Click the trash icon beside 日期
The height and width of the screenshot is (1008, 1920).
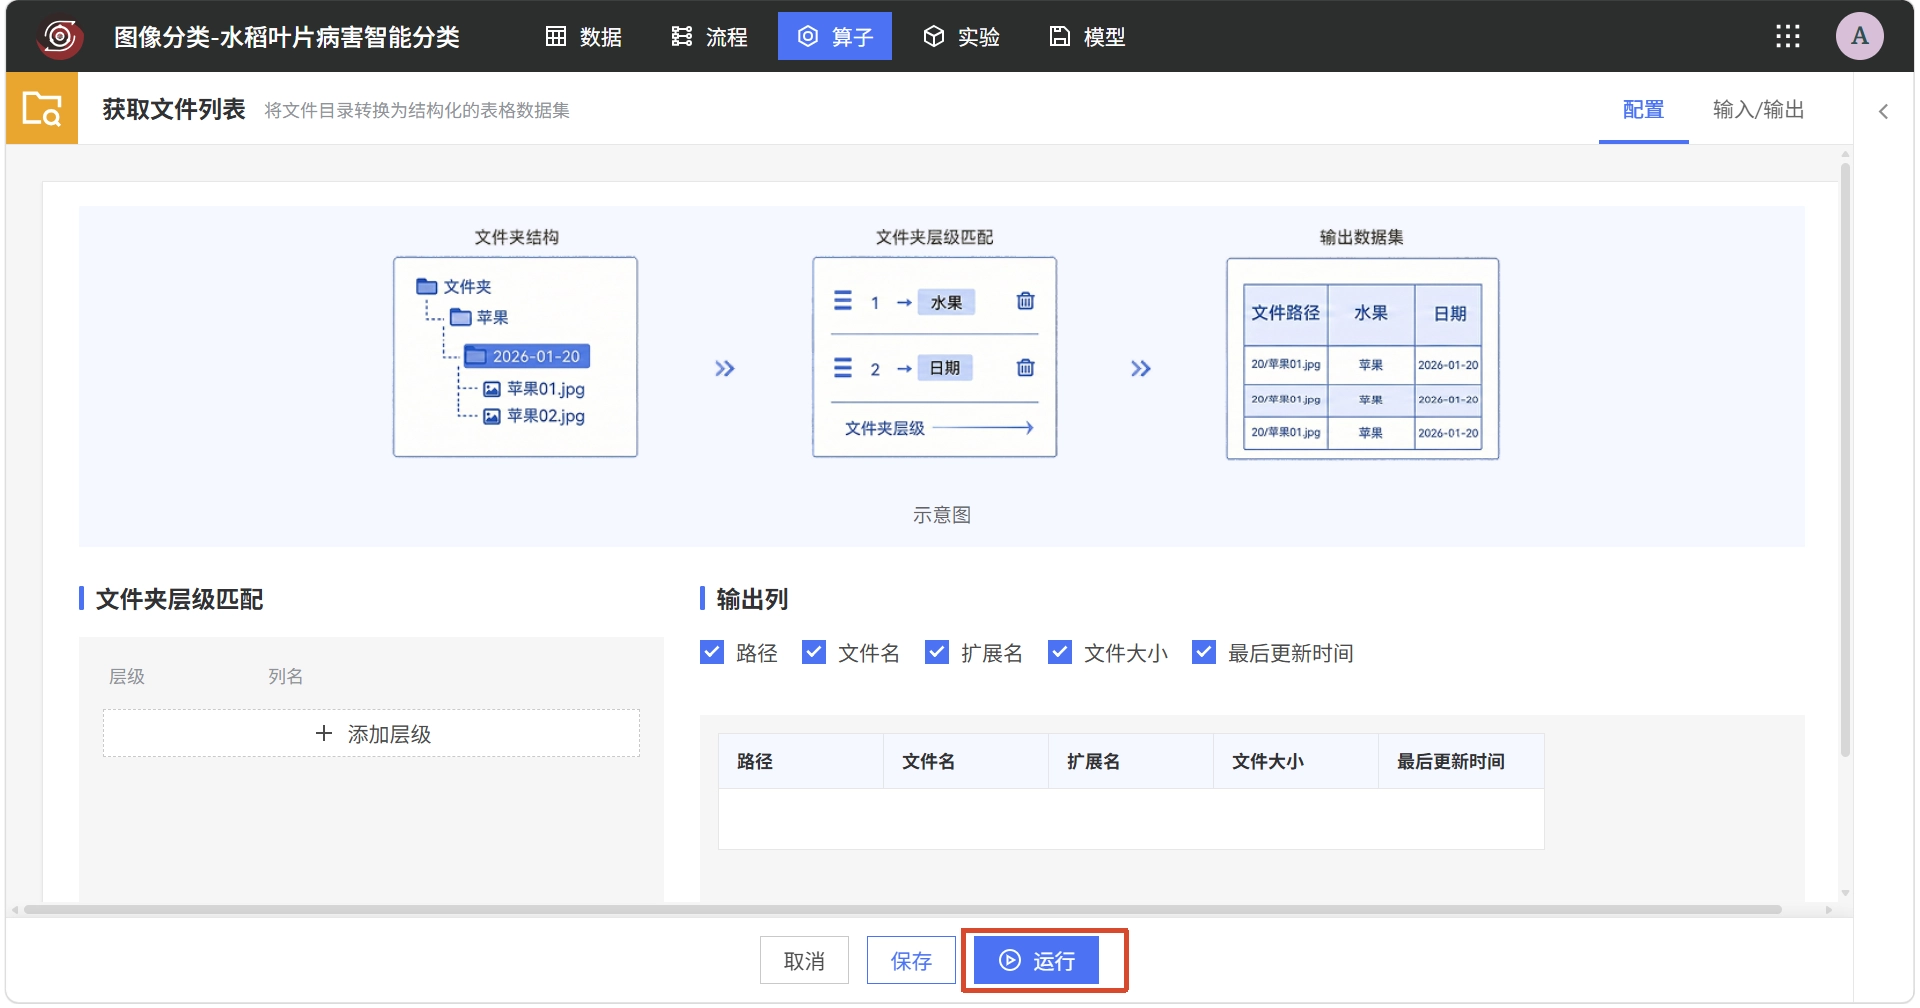point(1025,367)
